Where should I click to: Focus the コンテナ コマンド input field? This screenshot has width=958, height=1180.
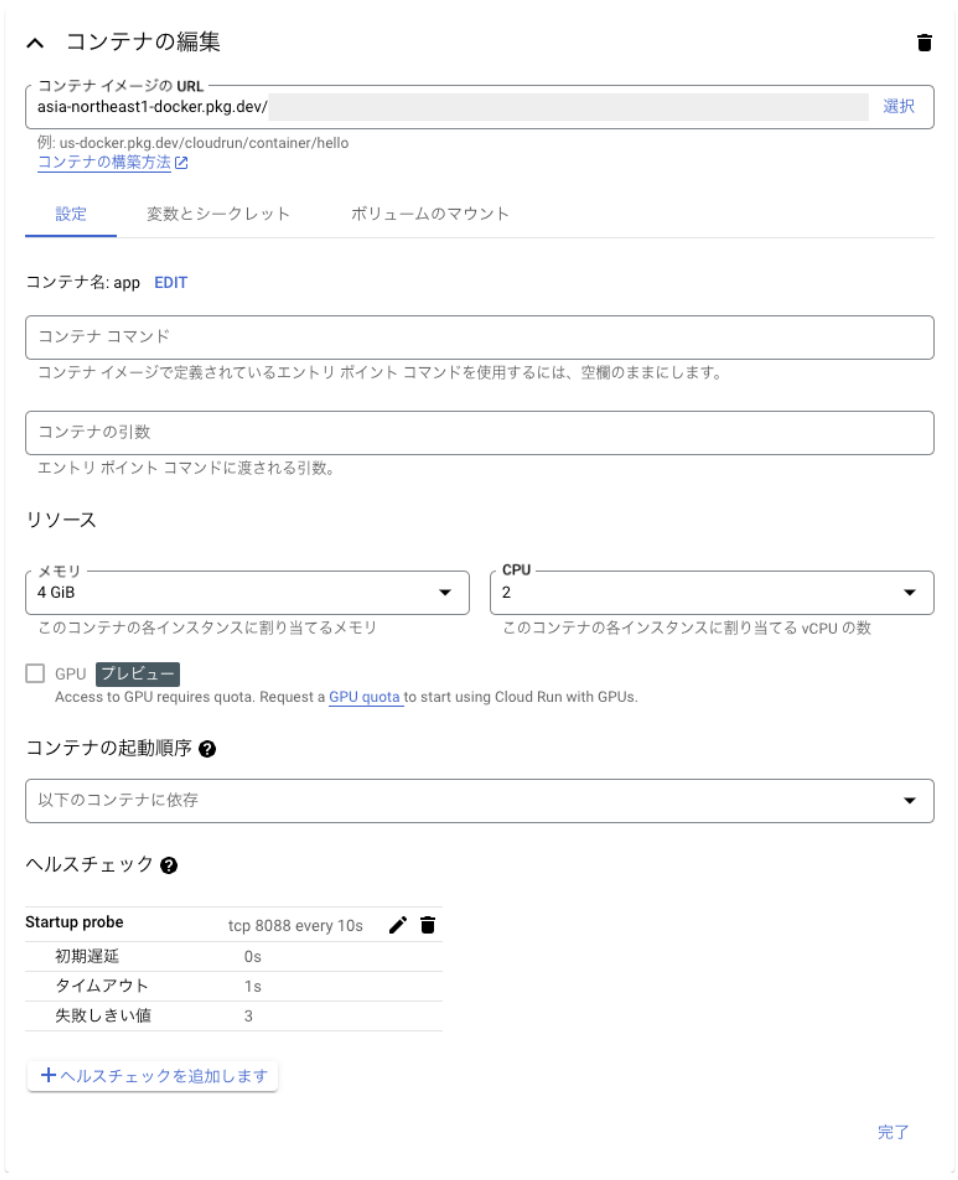[479, 337]
